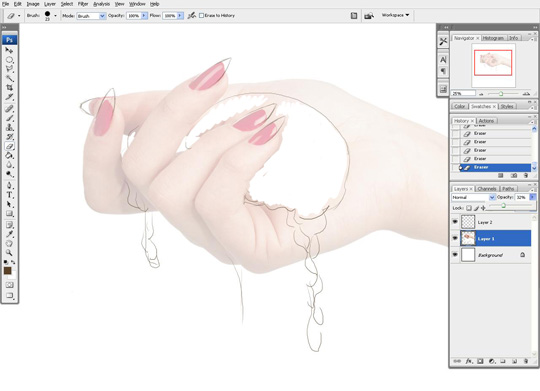Open the Filter menu
Screen dimensions: 540x391
coord(83,4)
